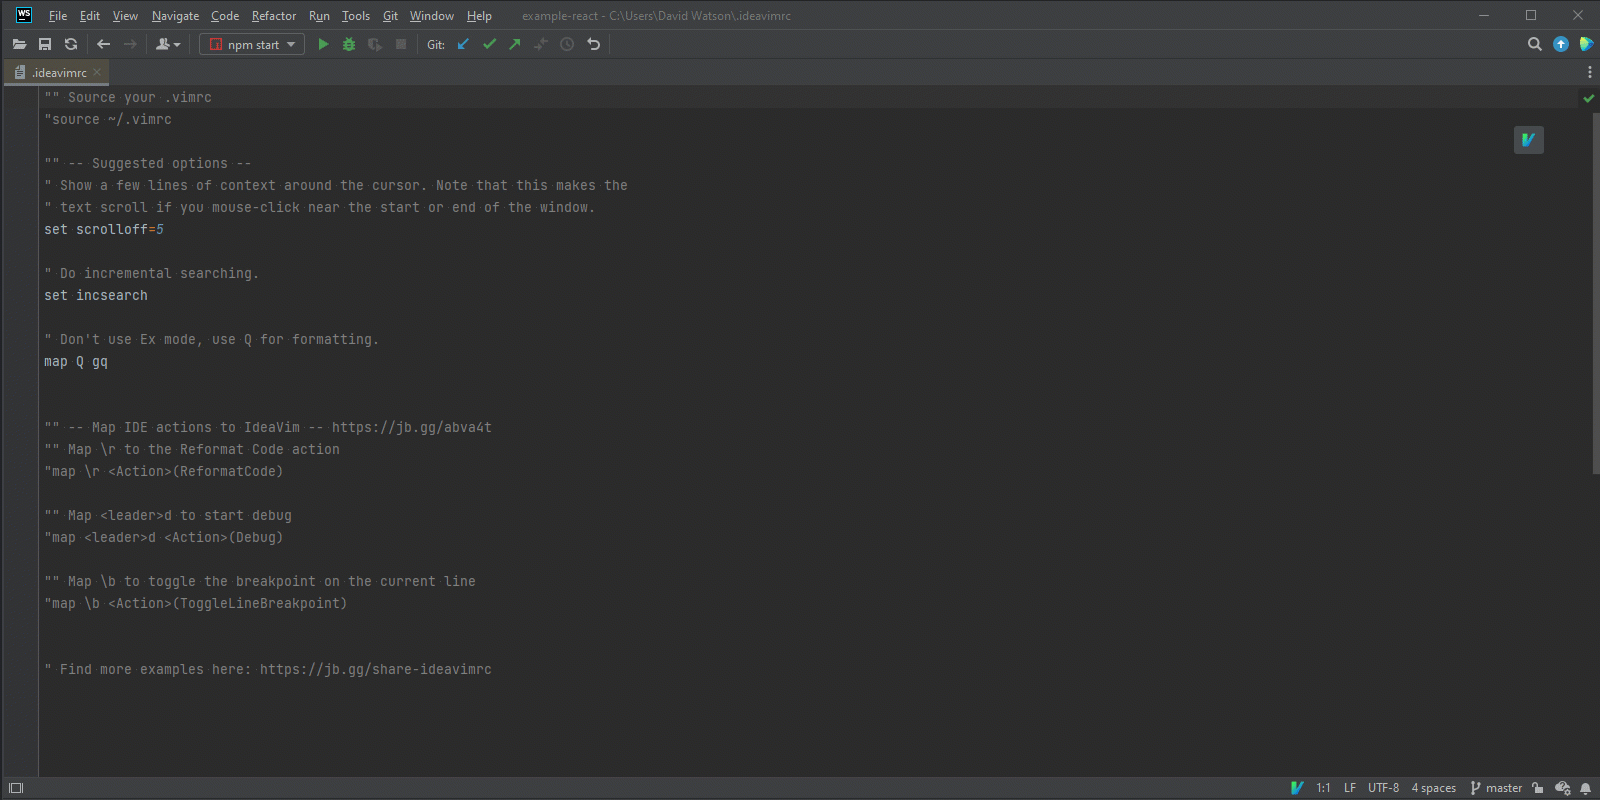Viewport: 1600px width, 800px height.
Task: Open the Code With Me user dropdown
Action: coord(168,44)
